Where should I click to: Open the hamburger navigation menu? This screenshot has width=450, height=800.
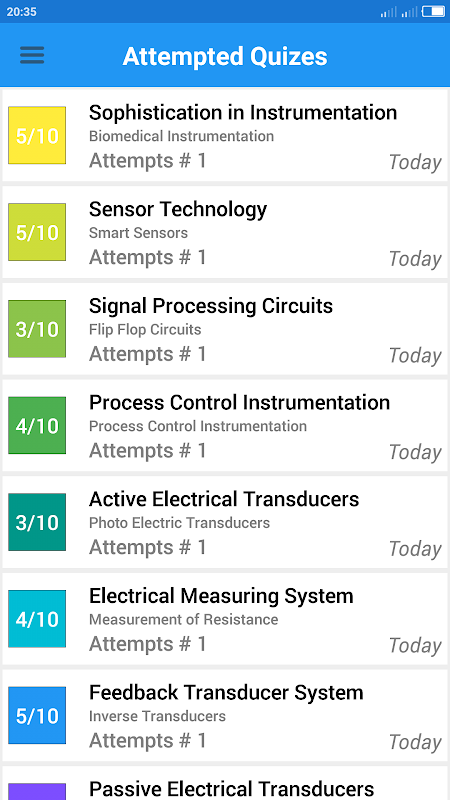click(x=32, y=55)
